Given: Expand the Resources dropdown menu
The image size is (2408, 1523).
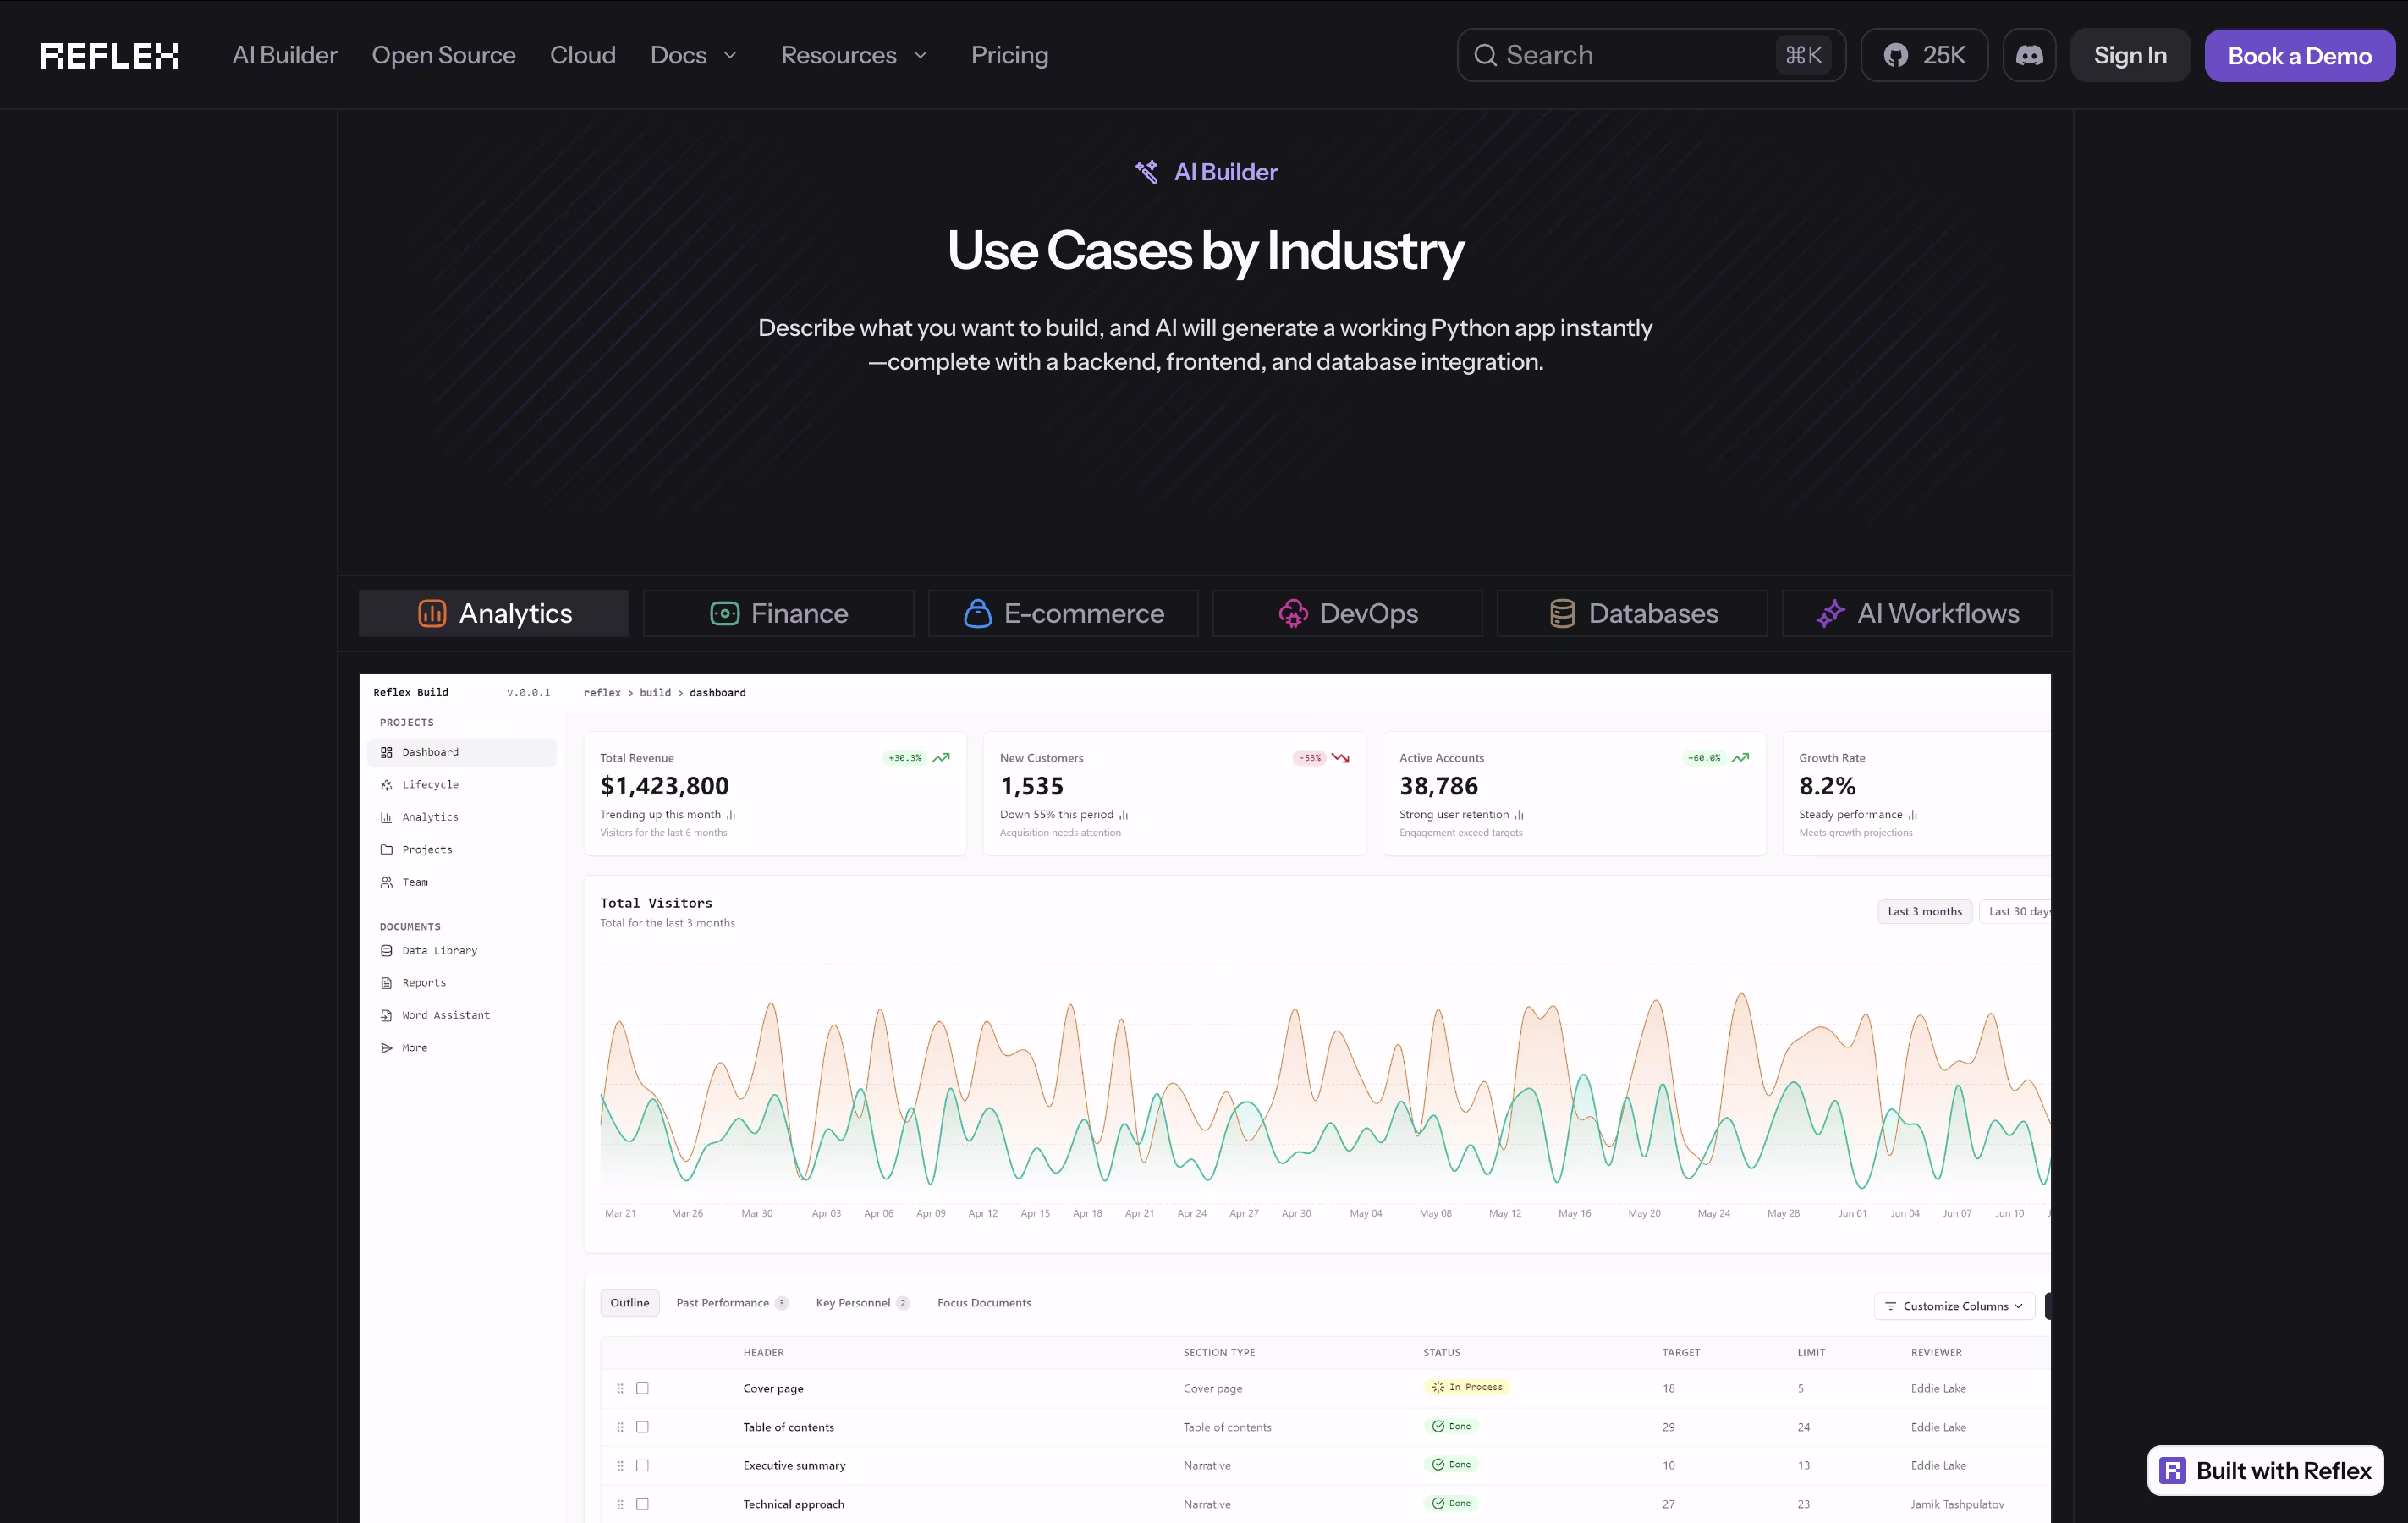Looking at the screenshot, I should 854,55.
